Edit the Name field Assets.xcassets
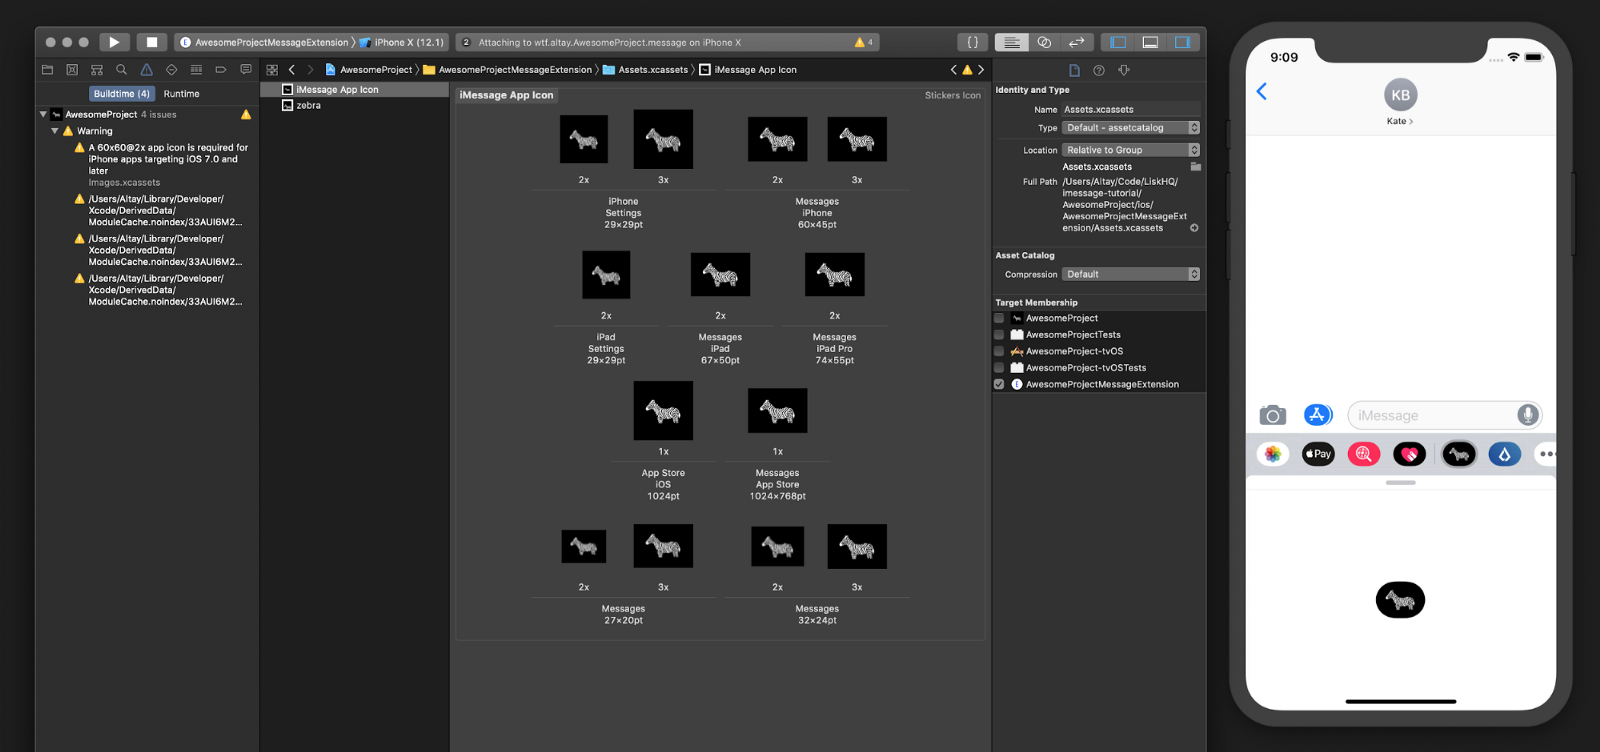The height and width of the screenshot is (752, 1600). 1131,109
